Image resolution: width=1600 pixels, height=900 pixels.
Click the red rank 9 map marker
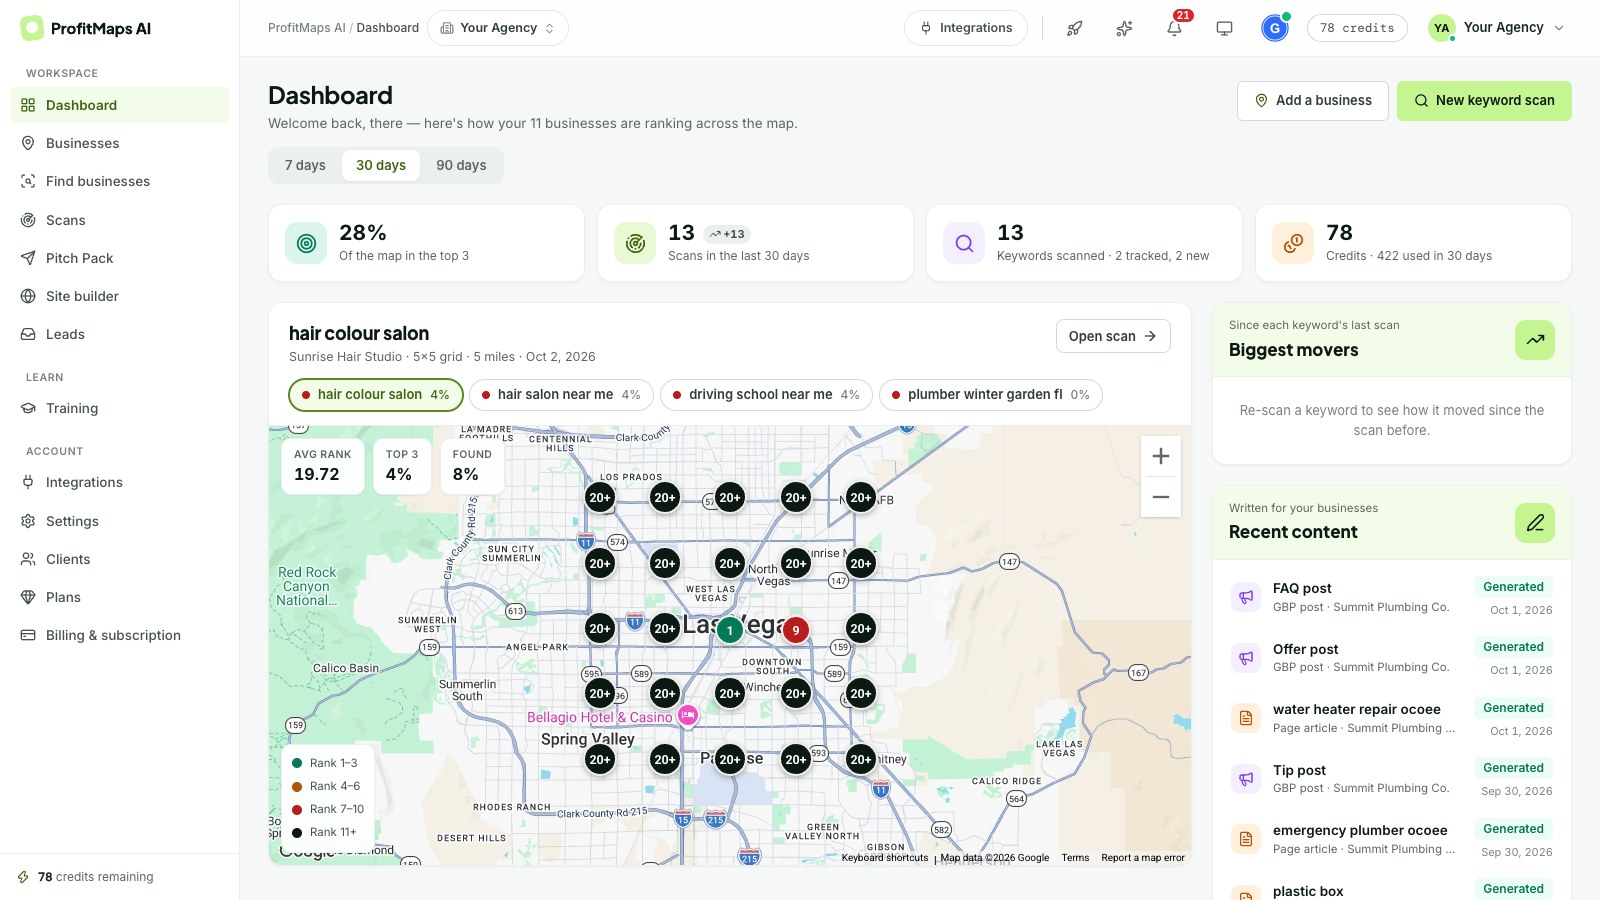tap(796, 630)
